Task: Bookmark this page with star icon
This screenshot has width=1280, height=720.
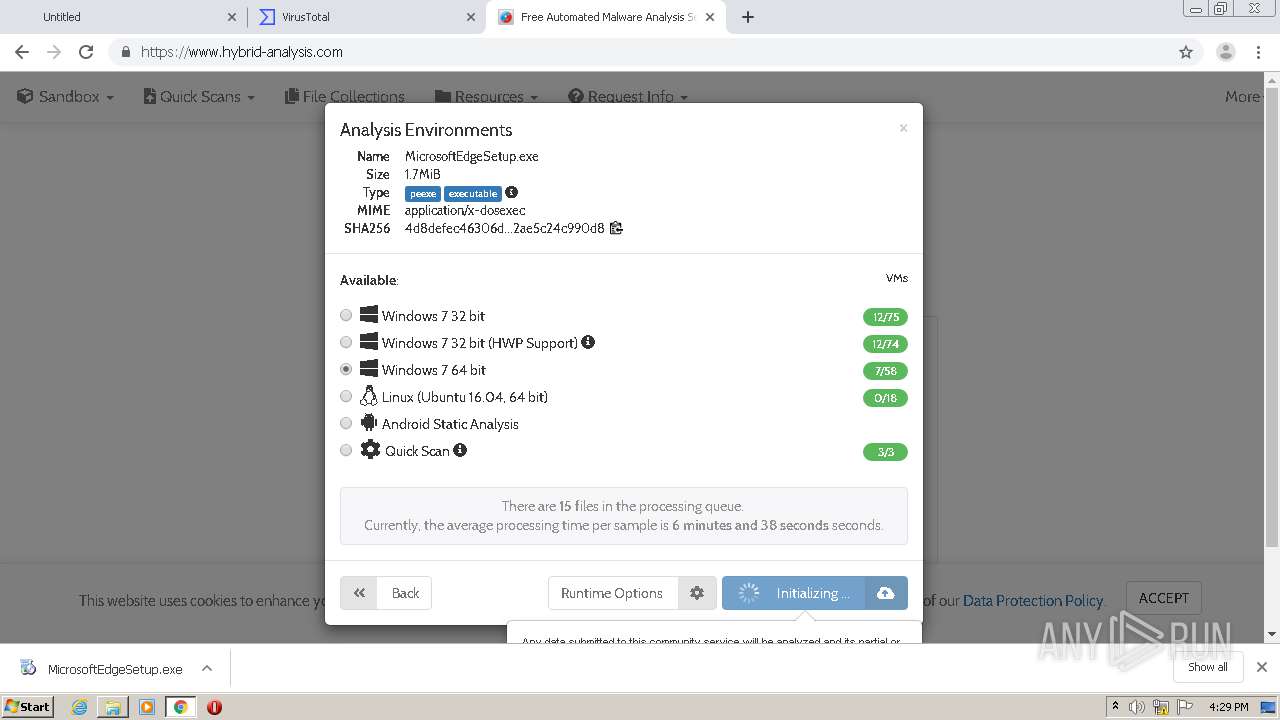Action: pos(1186,52)
